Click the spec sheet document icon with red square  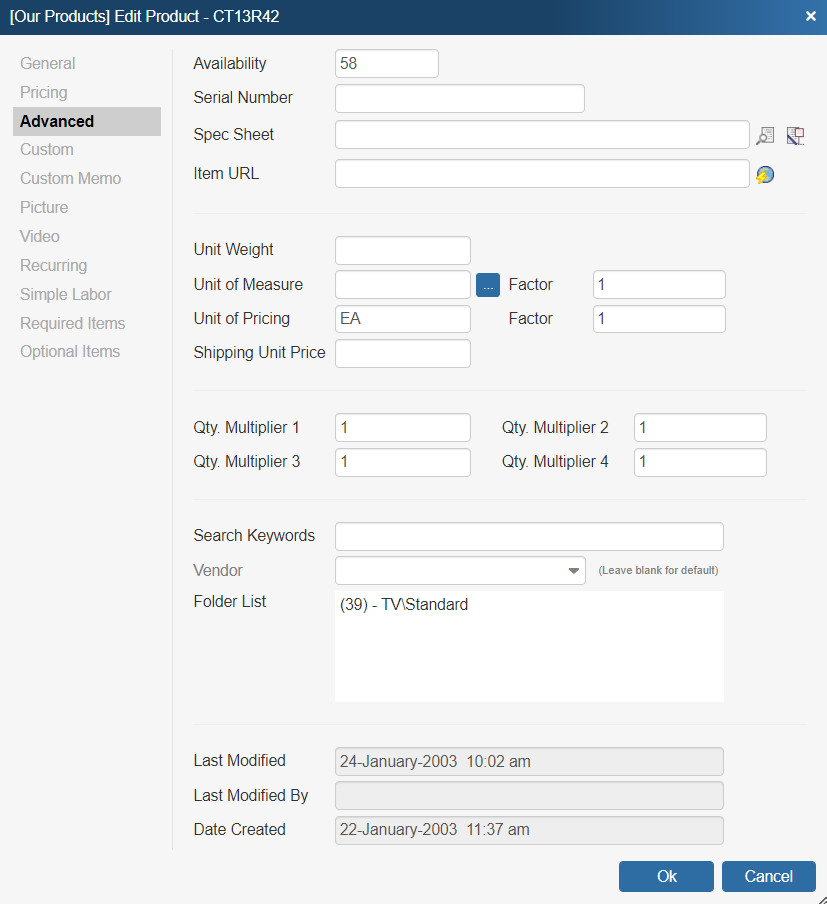(x=795, y=136)
